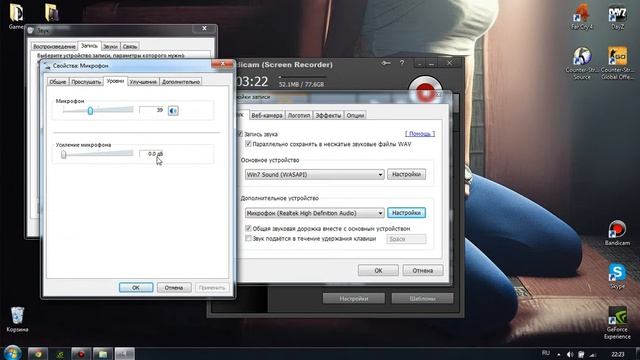This screenshot has height=360, width=640.
Task: Click OK in recording settings dialog
Action: [x=378, y=270]
